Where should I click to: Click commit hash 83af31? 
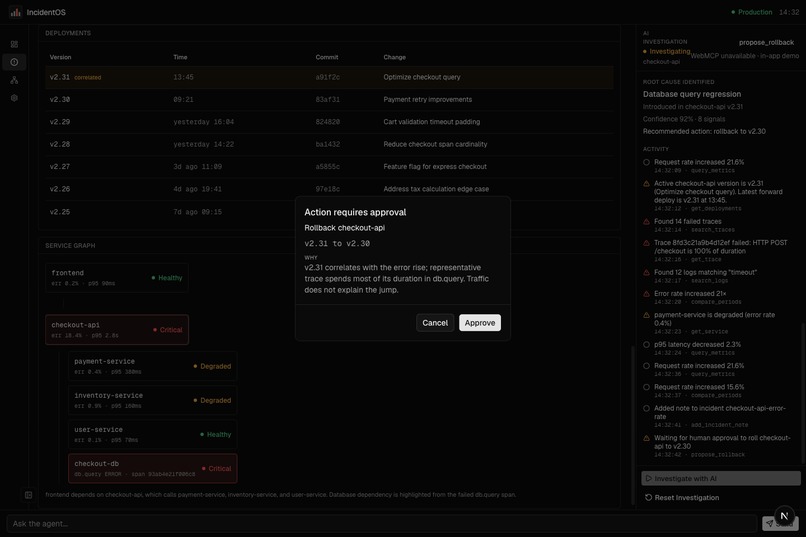pyautogui.click(x=327, y=100)
